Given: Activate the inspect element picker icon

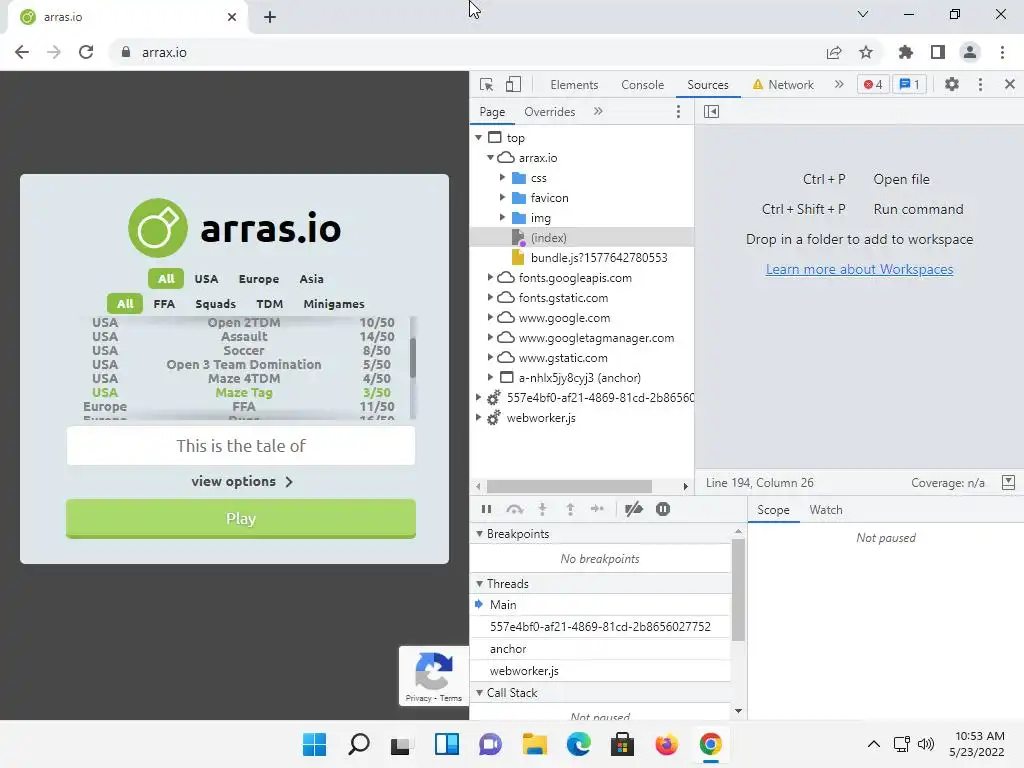Looking at the screenshot, I should [487, 85].
